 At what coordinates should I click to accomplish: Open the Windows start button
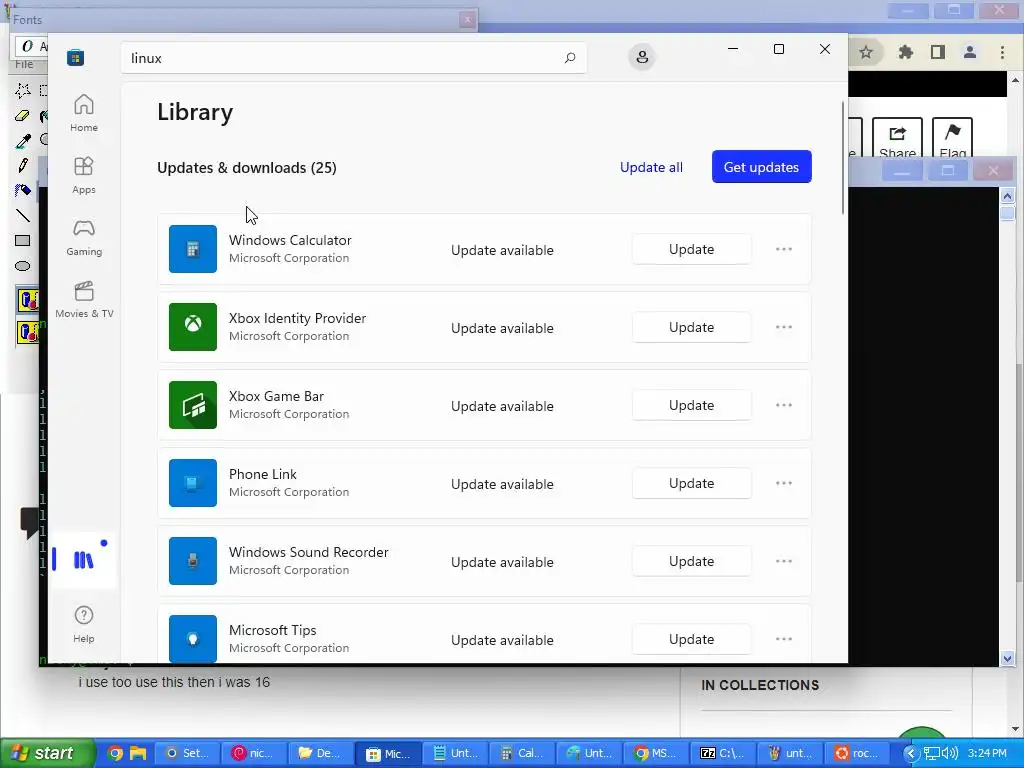(x=47, y=753)
